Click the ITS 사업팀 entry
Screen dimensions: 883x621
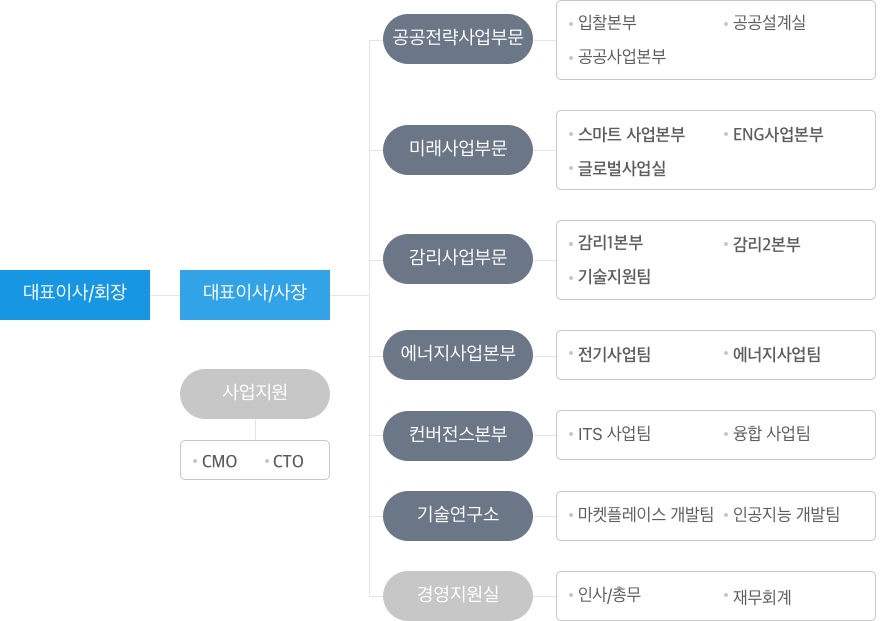pos(614,434)
